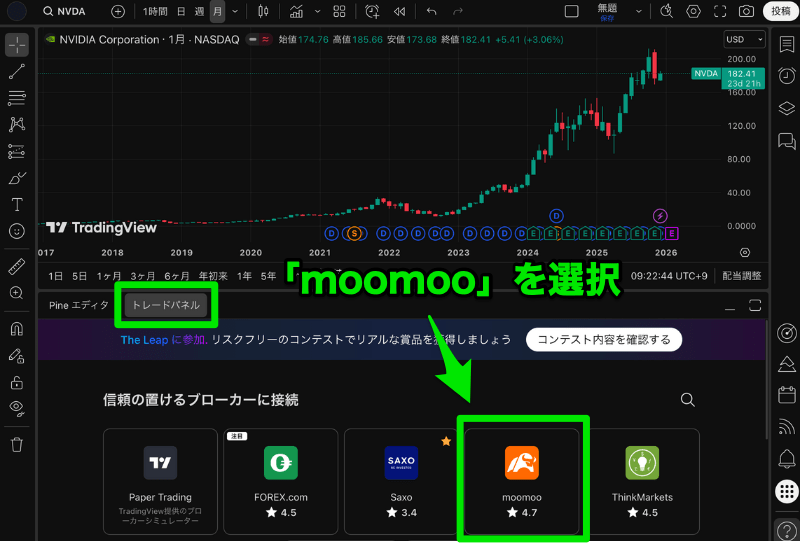Toggle 配当調整 dividend adjustment

pyautogui.click(x=742, y=276)
